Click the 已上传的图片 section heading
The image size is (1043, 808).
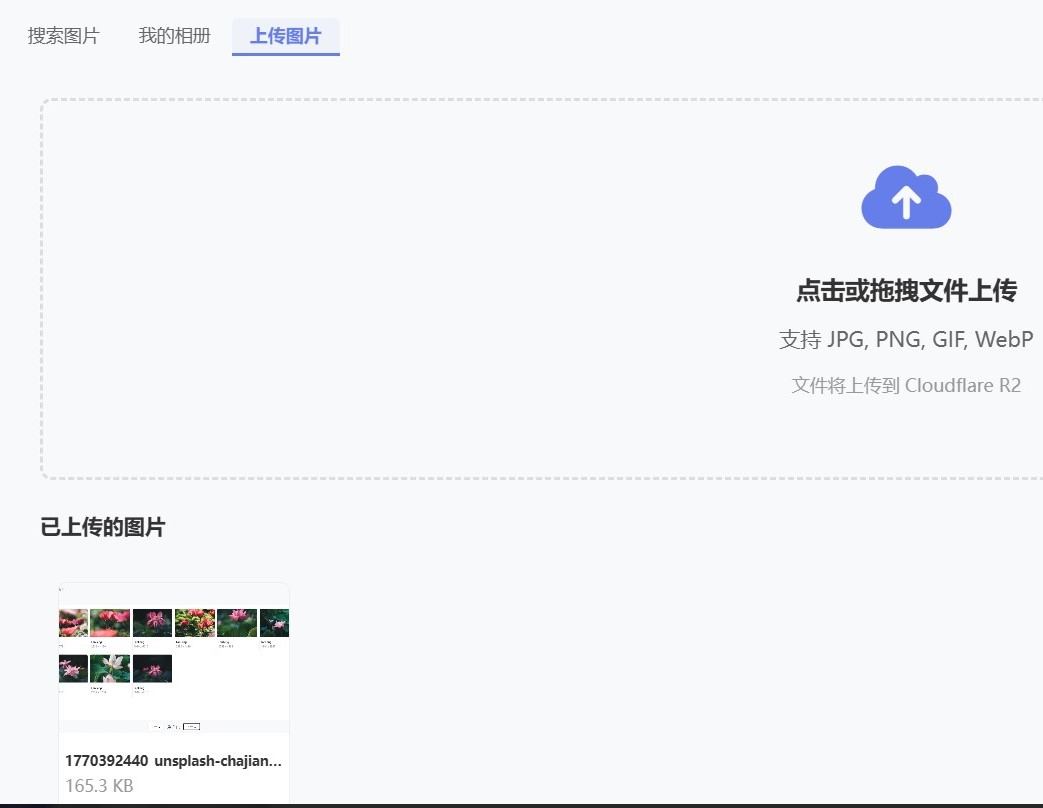pos(103,528)
